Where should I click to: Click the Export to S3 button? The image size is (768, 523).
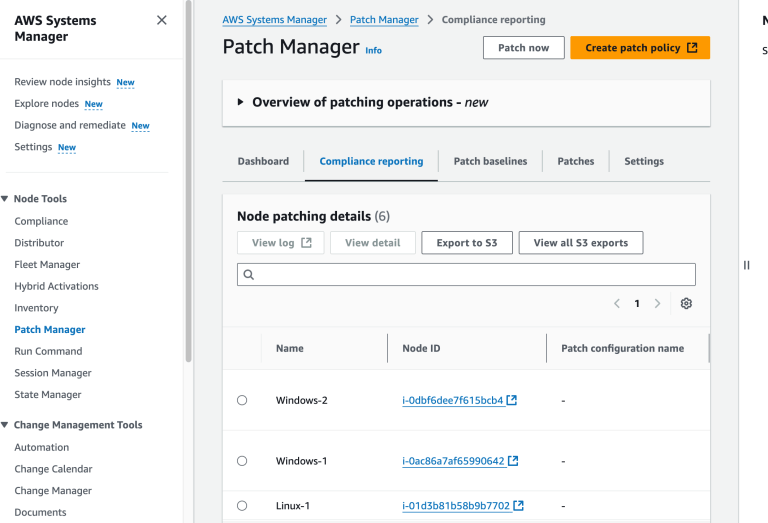click(467, 243)
